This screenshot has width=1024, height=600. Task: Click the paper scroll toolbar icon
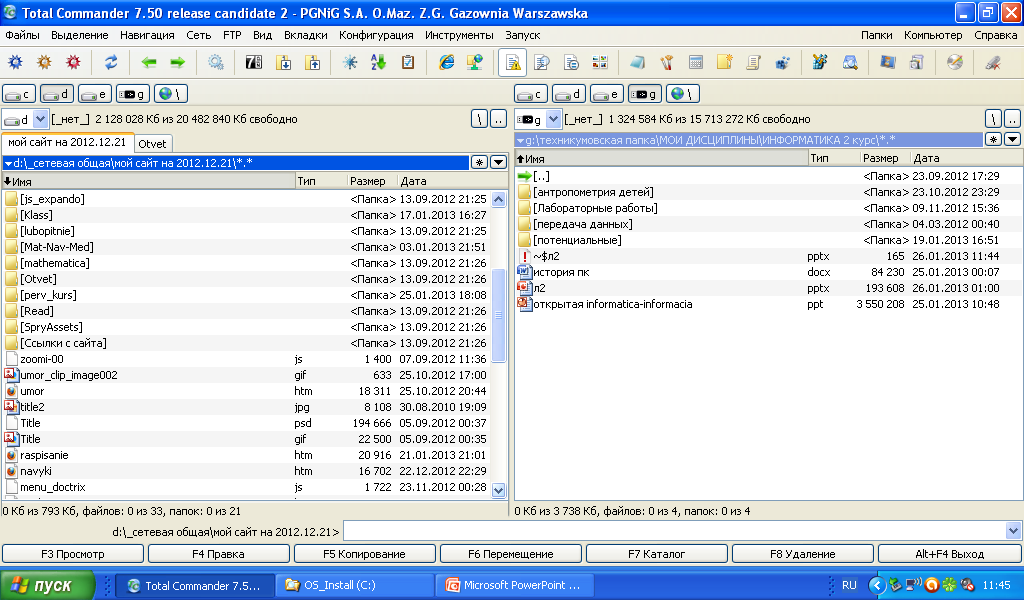pyautogui.click(x=753, y=63)
